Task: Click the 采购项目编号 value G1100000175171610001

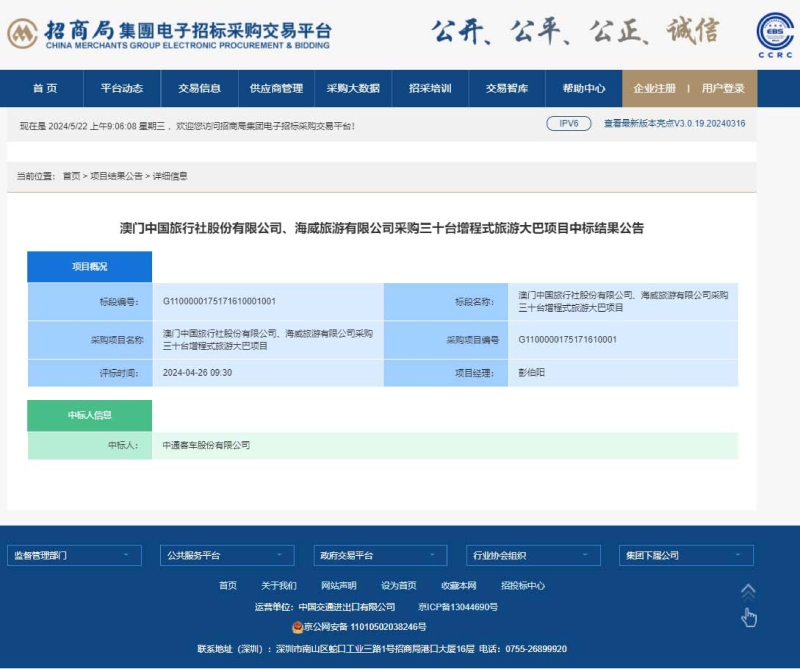Action: pyautogui.click(x=567, y=339)
